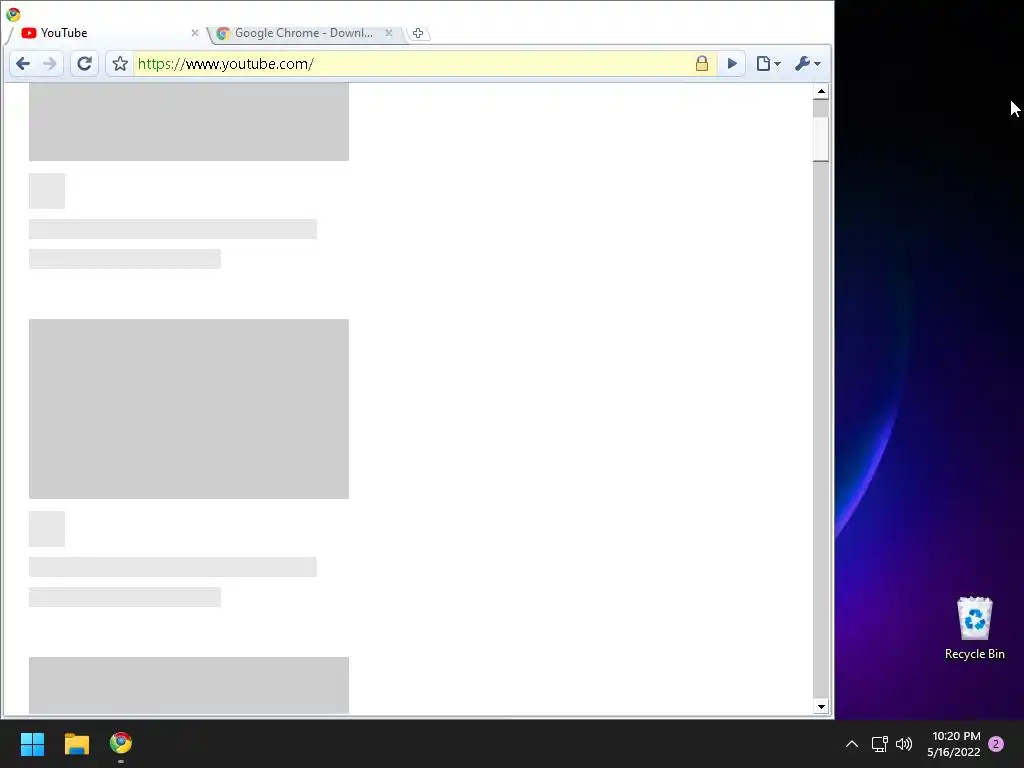The width and height of the screenshot is (1024, 768).
Task: Switch to the Google Chrome download tab
Action: point(304,33)
